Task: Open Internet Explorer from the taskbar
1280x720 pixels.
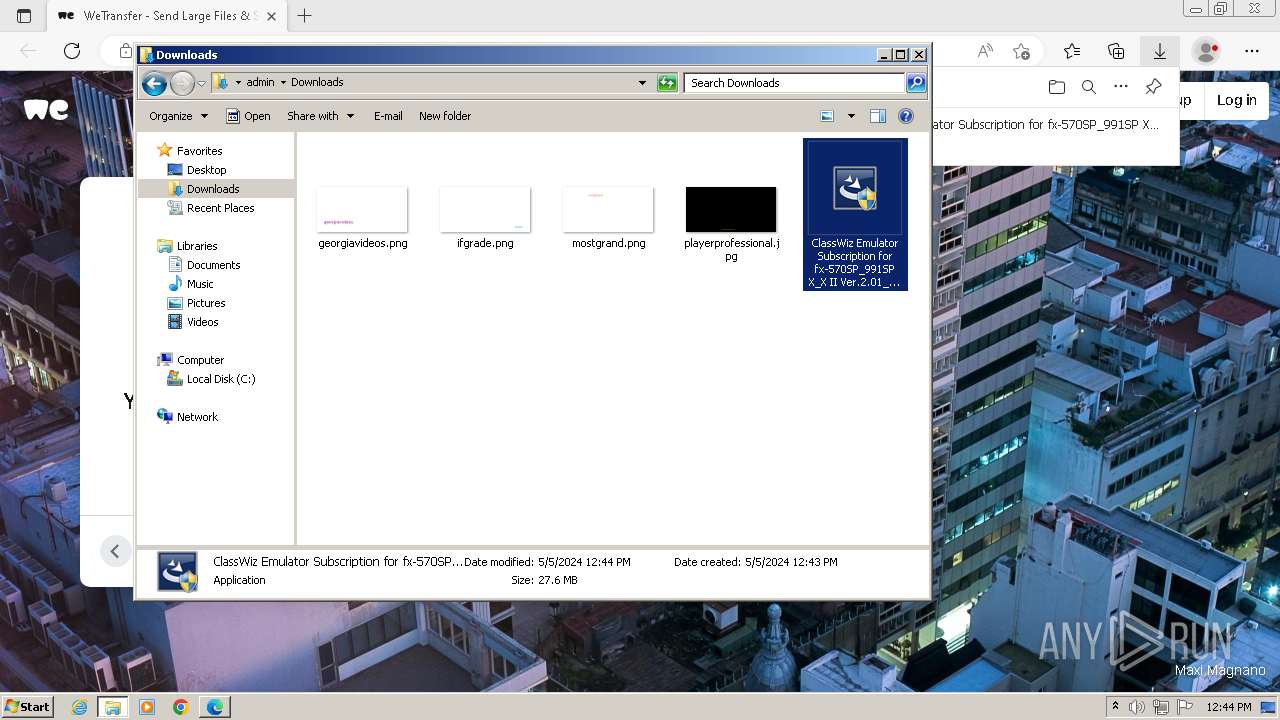Action: (79, 707)
